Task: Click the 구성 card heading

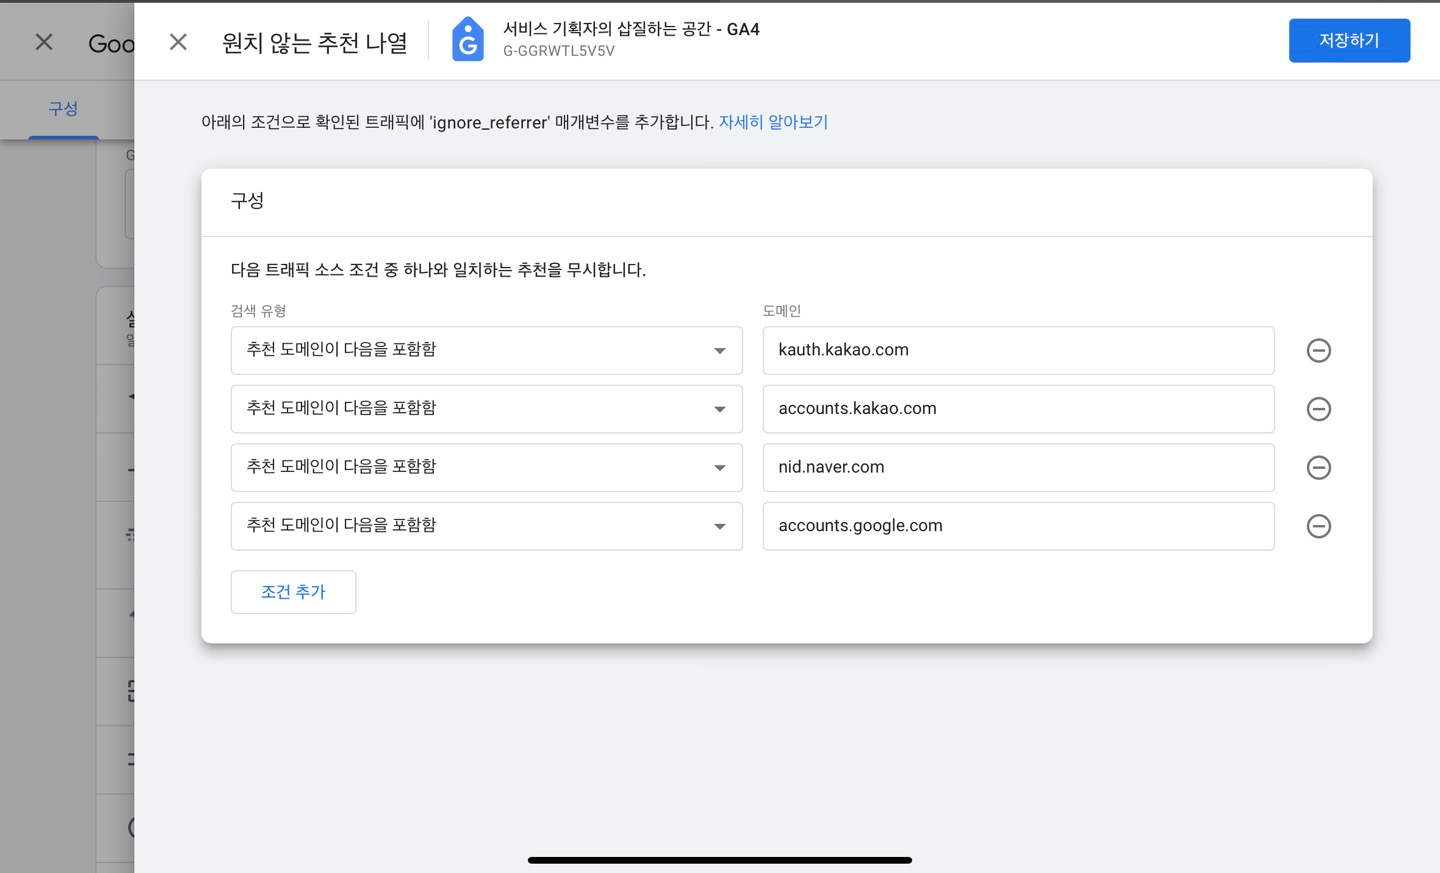Action: tap(247, 200)
